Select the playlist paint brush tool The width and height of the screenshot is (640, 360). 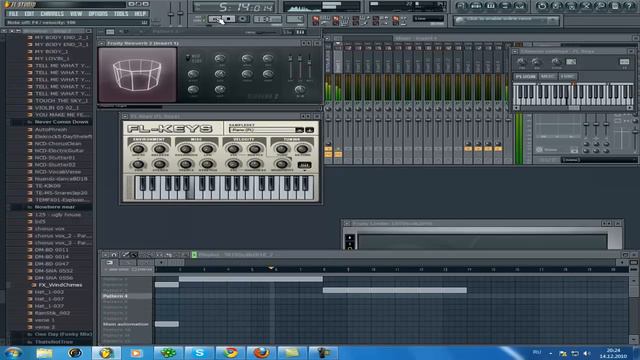(x=134, y=255)
